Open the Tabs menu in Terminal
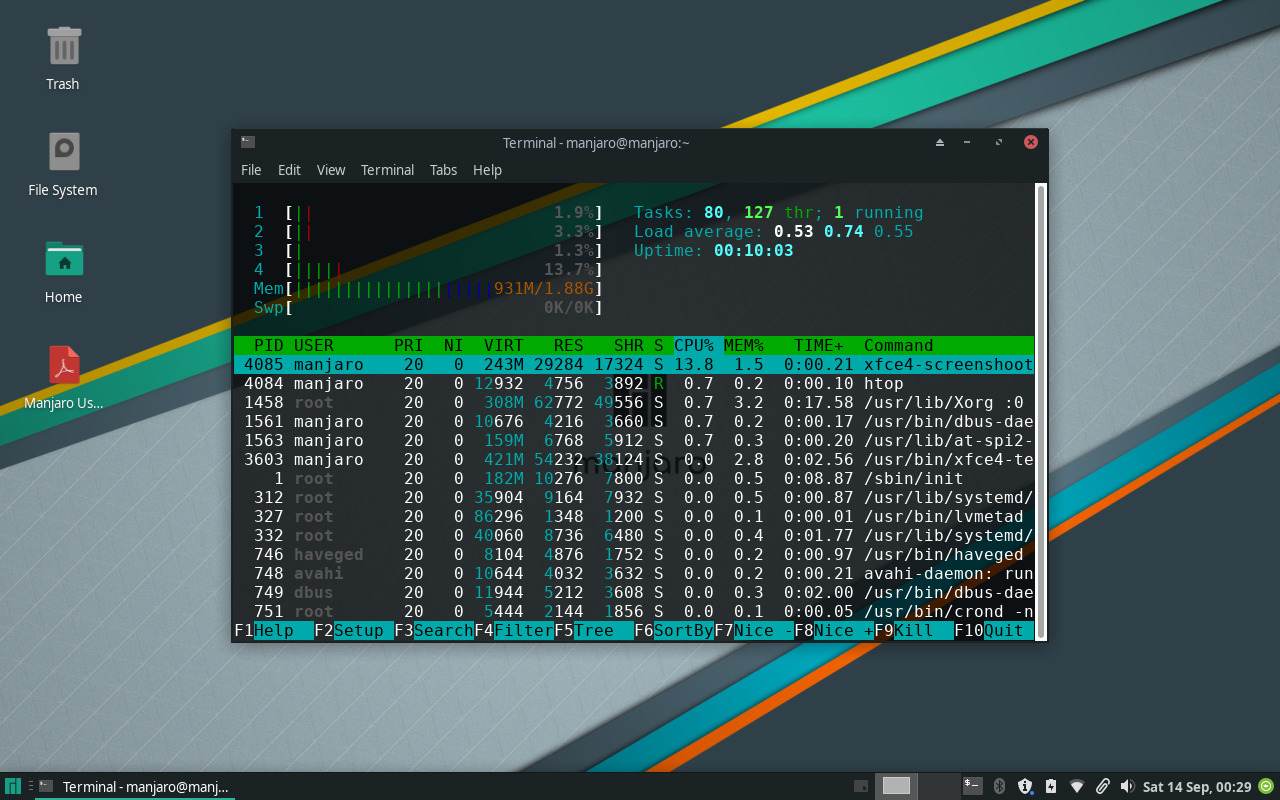 click(443, 170)
